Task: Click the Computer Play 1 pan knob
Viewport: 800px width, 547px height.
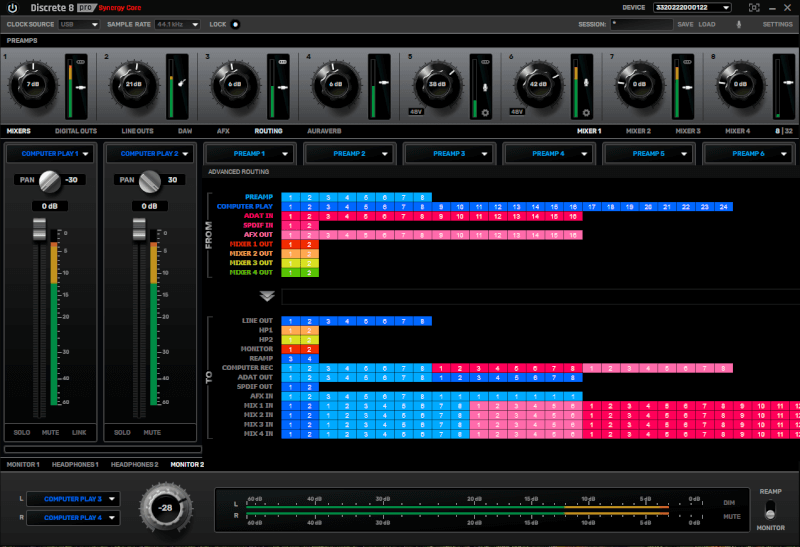Action: point(51,181)
